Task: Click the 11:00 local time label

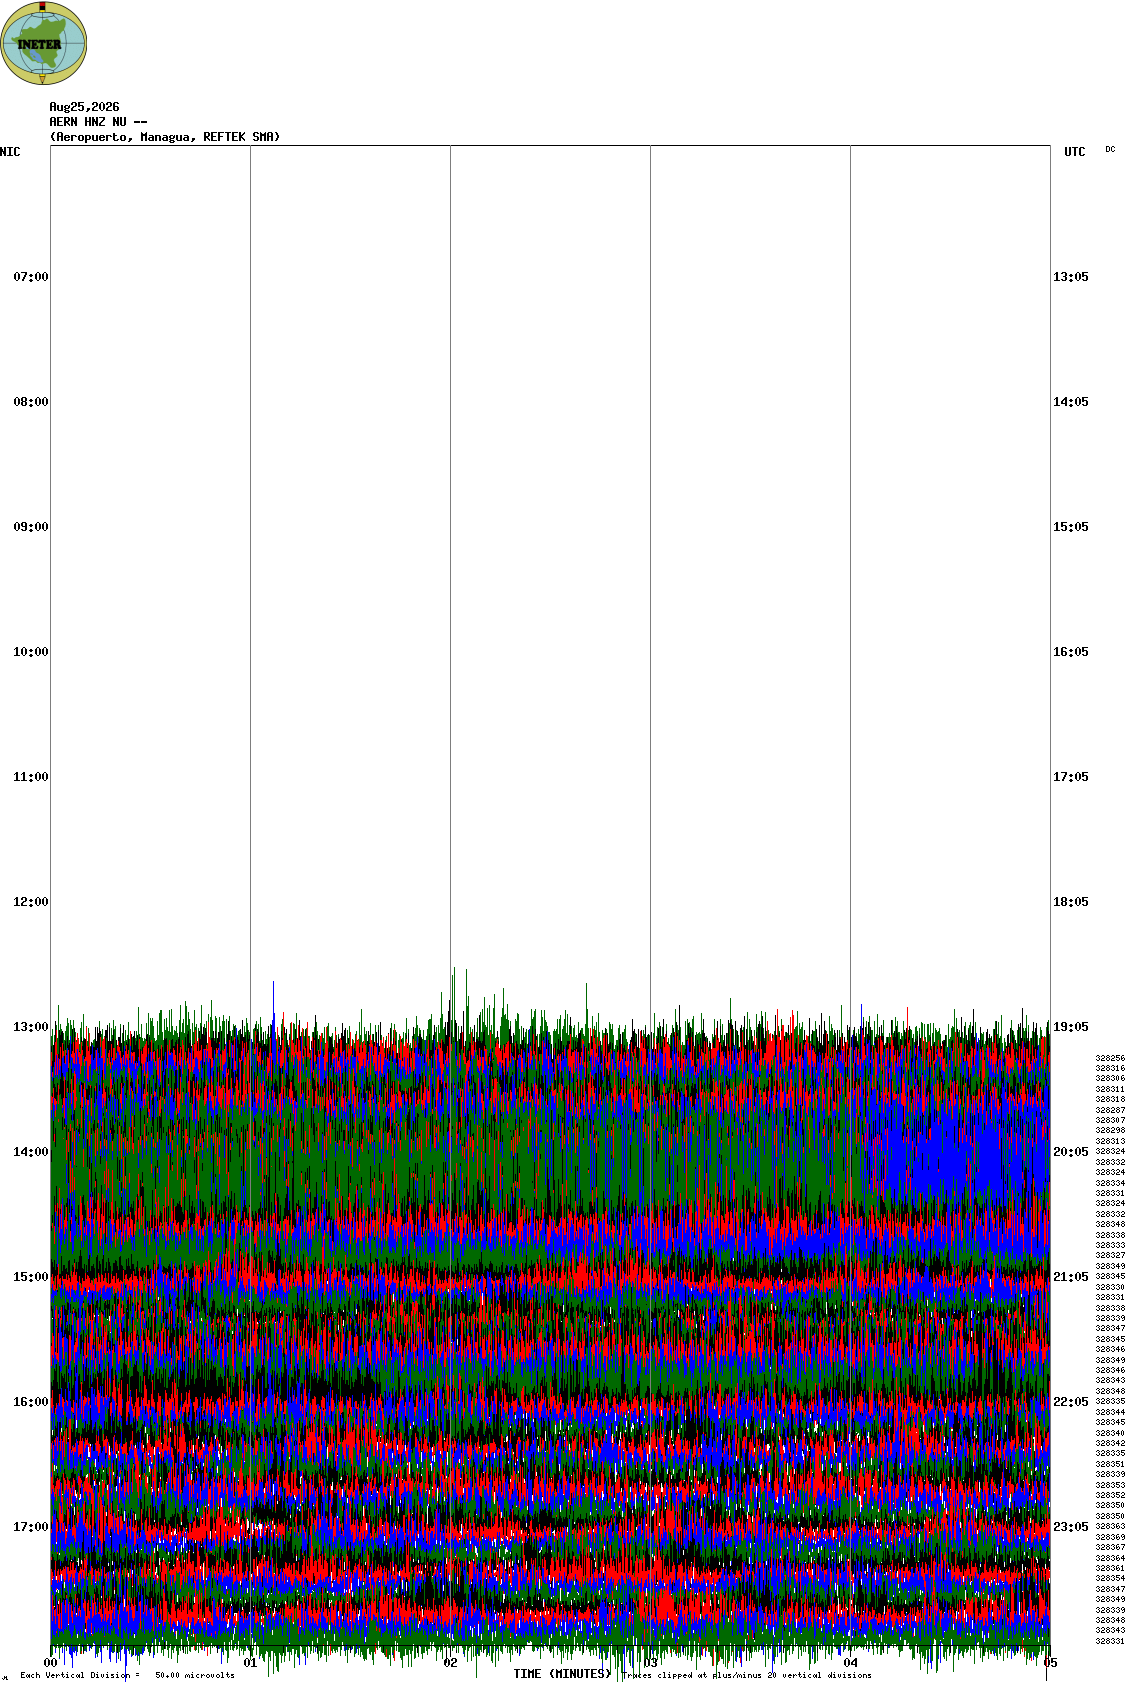Action: click(31, 777)
